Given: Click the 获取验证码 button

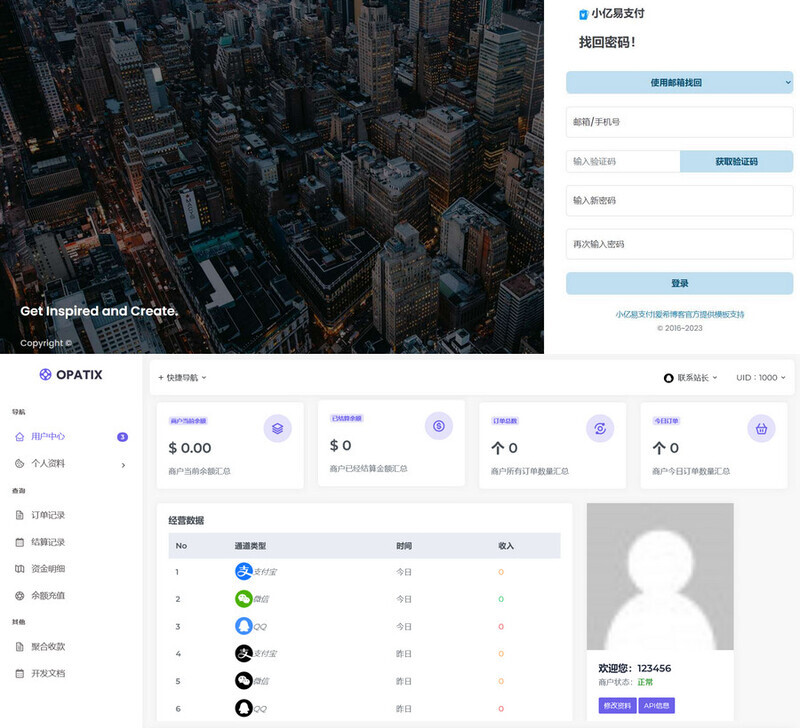Looking at the screenshot, I should point(736,161).
